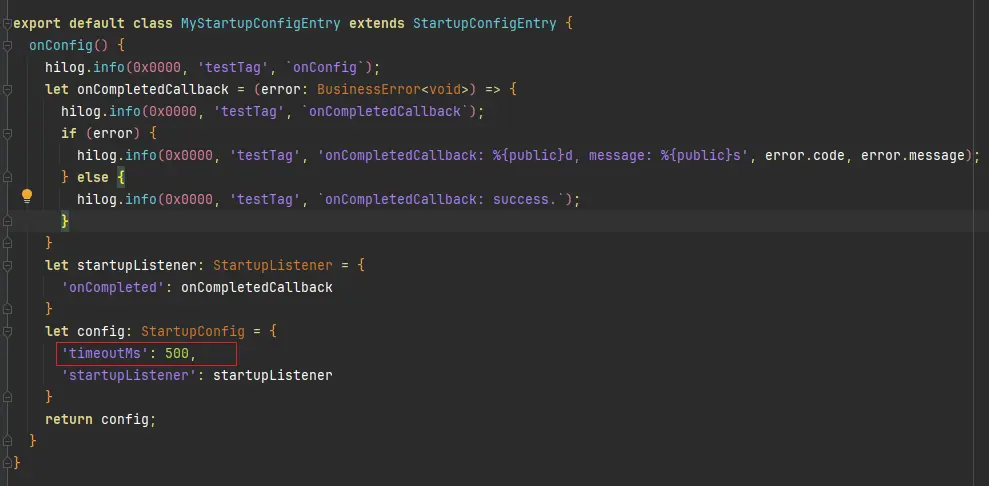Click the 500 timeout value
Viewport: 989px width, 486px height.
[177, 354]
